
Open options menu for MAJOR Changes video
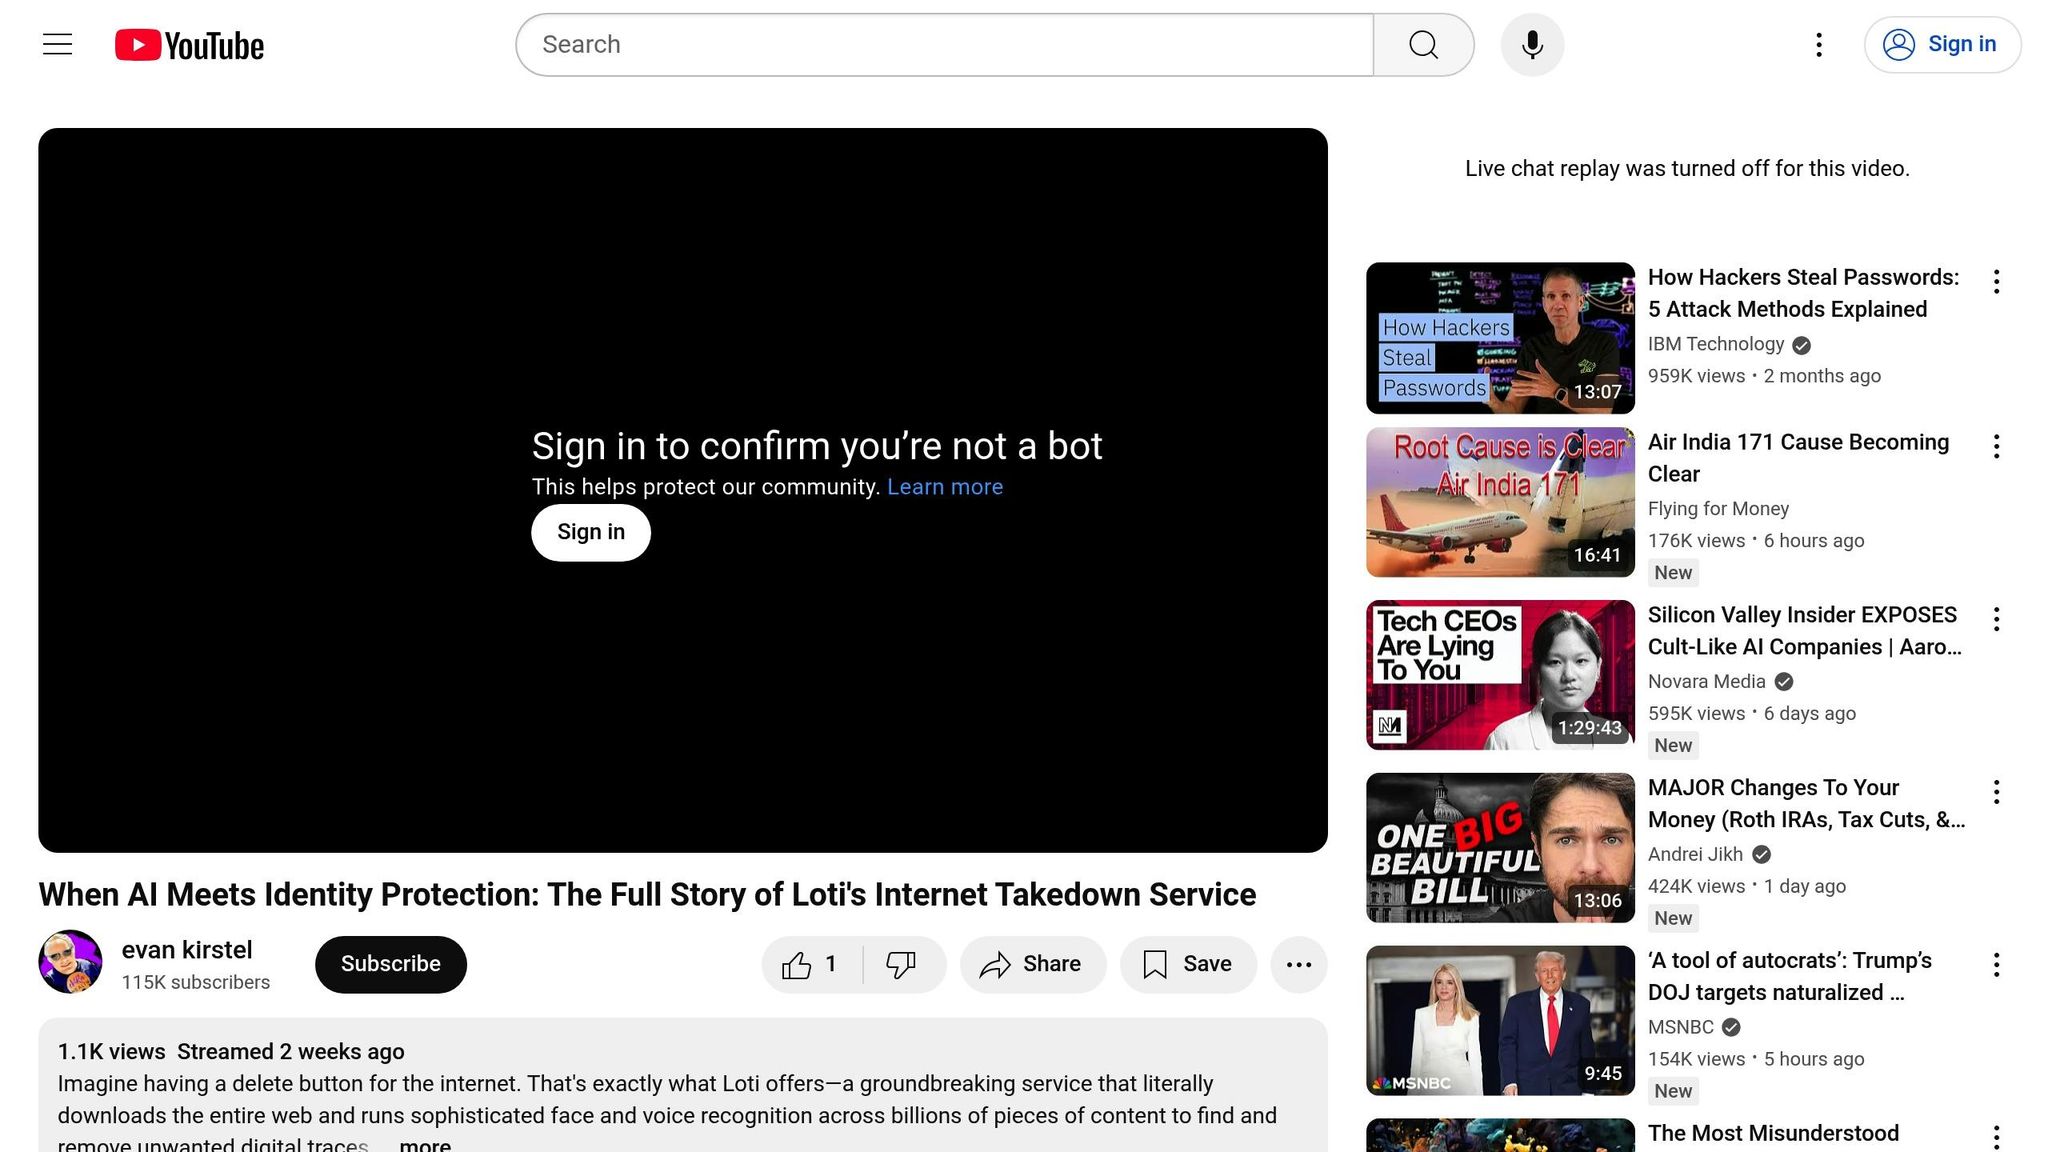1996,793
